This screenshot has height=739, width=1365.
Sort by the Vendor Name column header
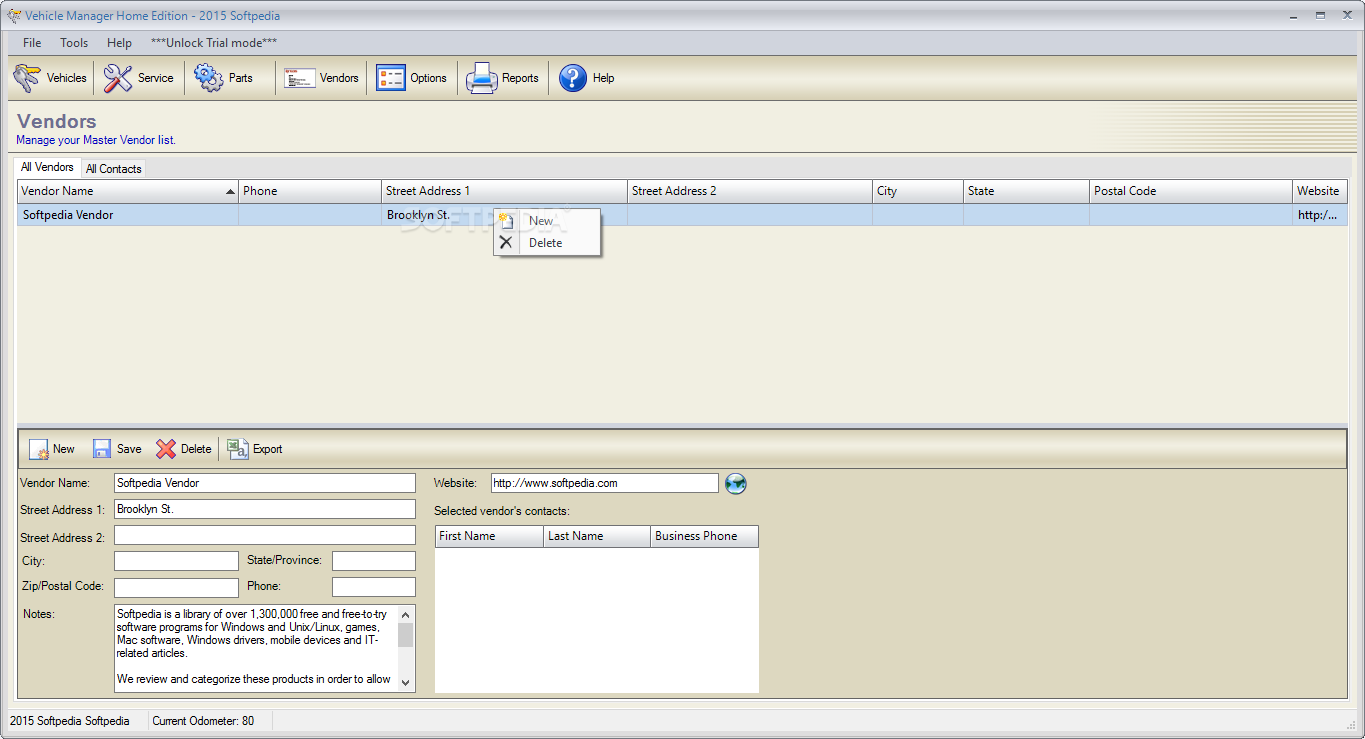pos(128,191)
